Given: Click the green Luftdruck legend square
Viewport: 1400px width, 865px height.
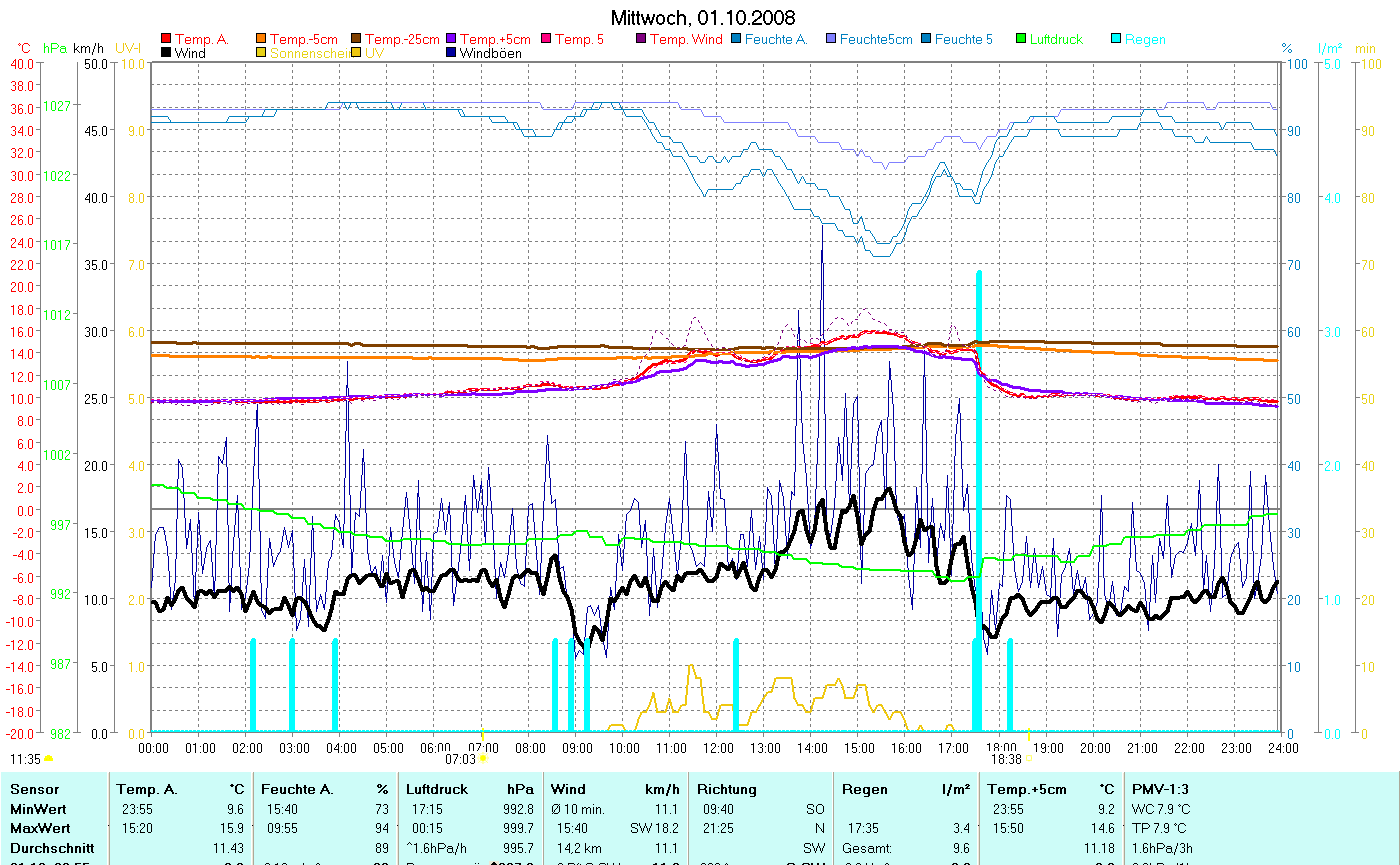Looking at the screenshot, I should pyautogui.click(x=1022, y=40).
